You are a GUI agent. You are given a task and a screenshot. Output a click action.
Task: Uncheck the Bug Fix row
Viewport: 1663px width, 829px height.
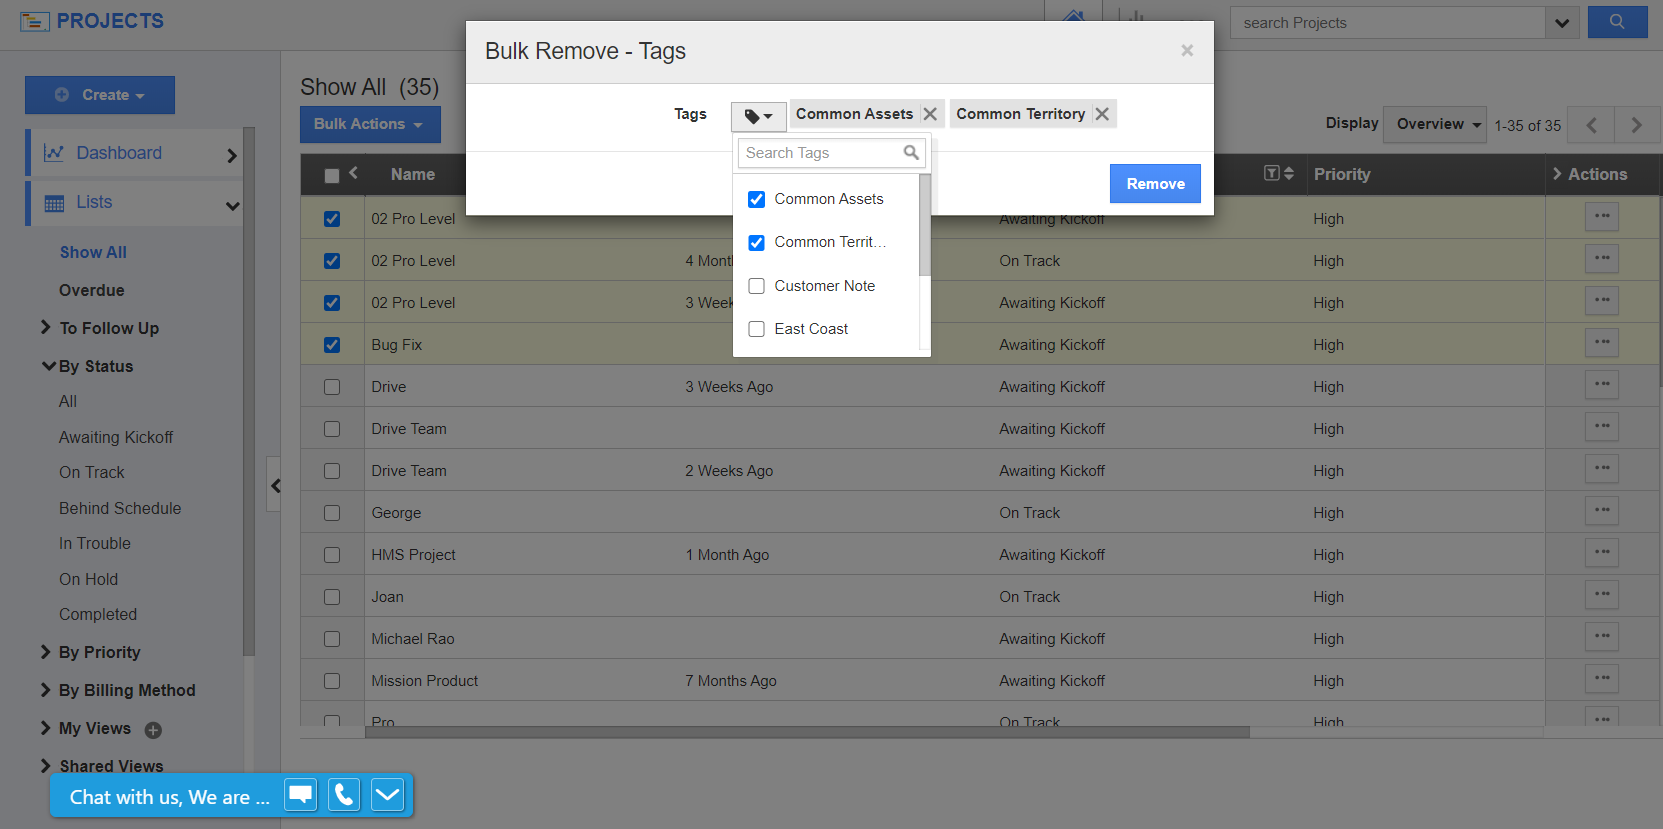tap(332, 345)
